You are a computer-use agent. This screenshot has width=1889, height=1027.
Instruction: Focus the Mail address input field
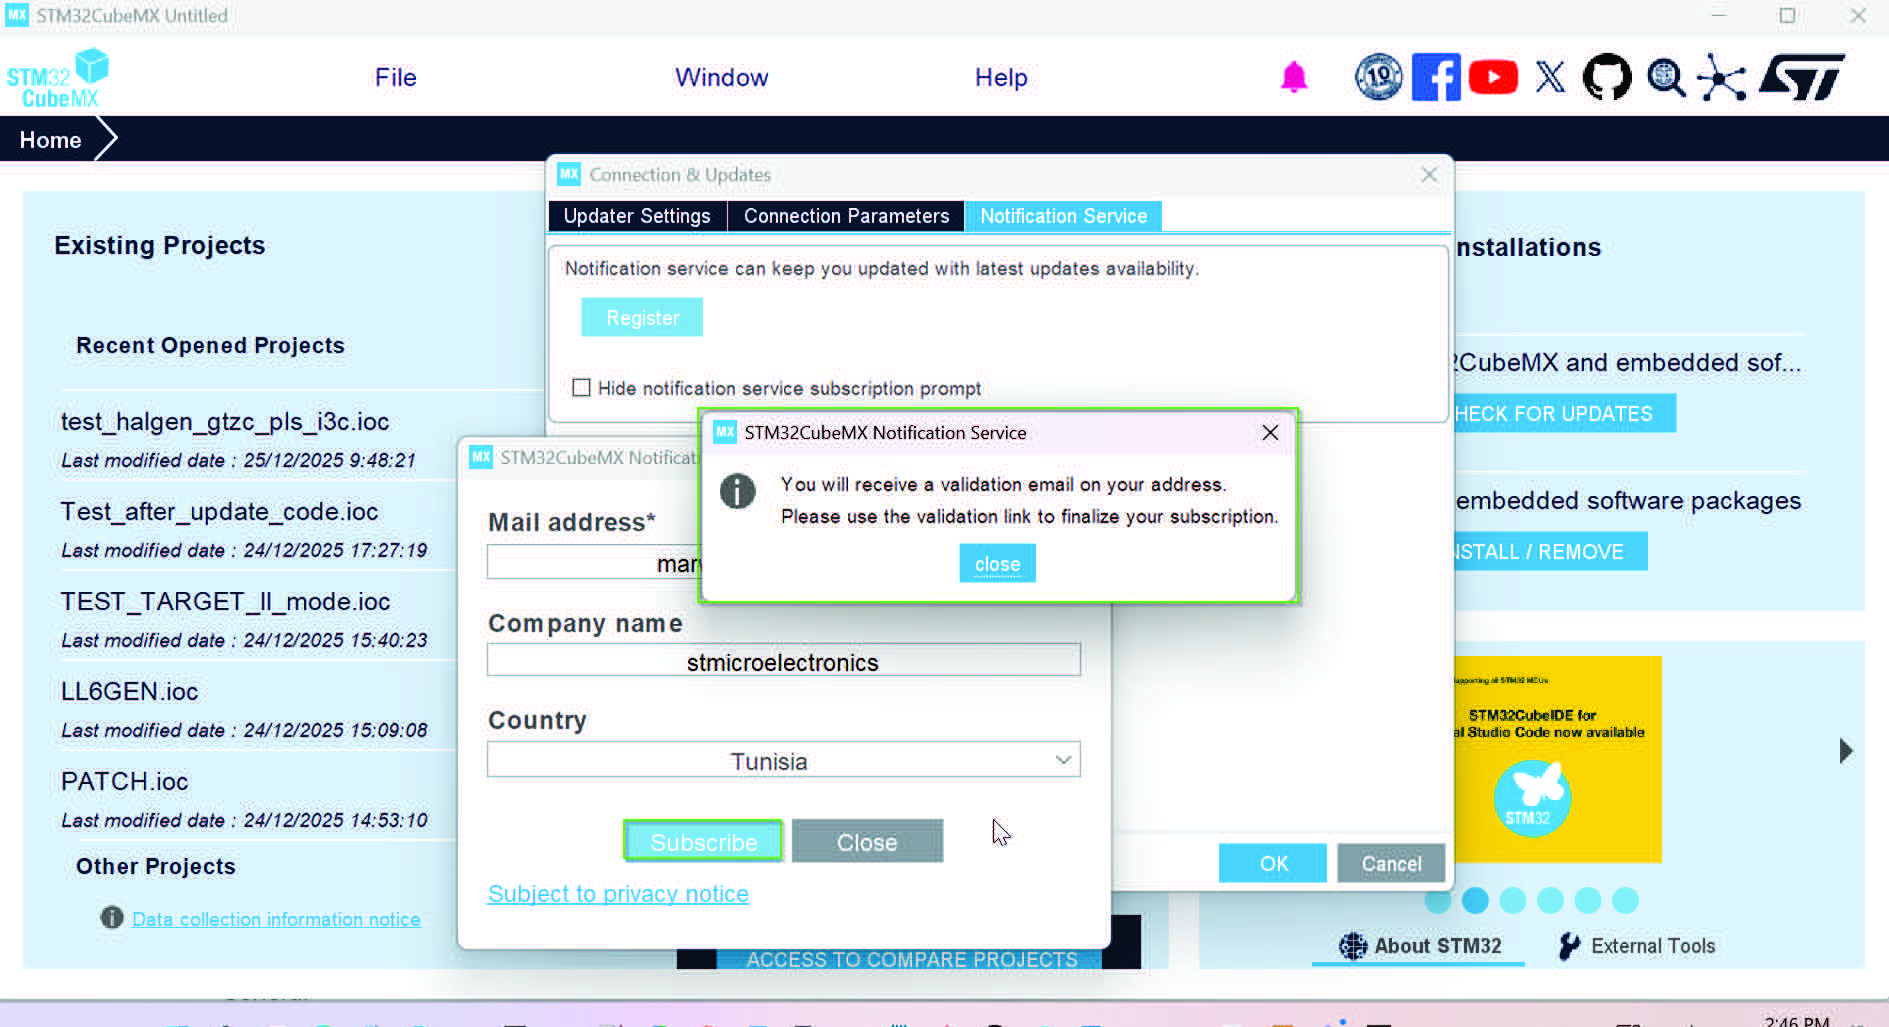pos(595,562)
